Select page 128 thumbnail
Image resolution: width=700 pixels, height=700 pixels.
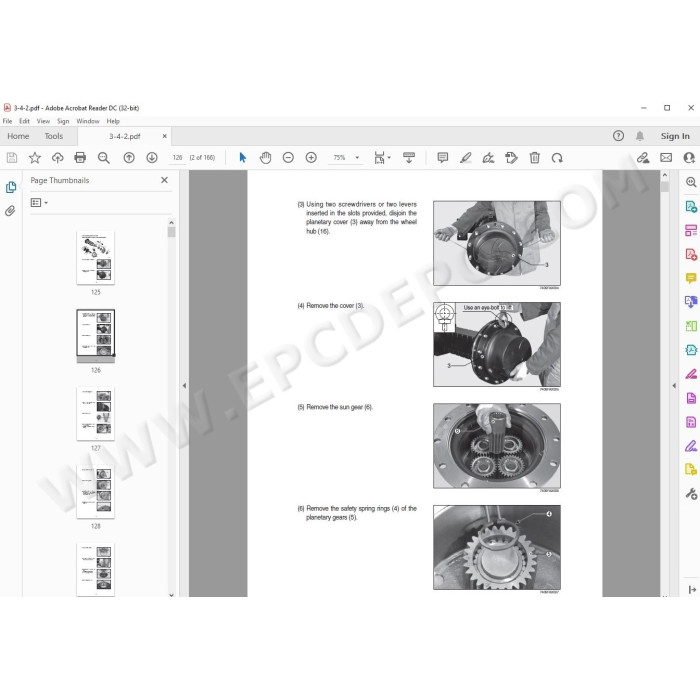(x=96, y=492)
